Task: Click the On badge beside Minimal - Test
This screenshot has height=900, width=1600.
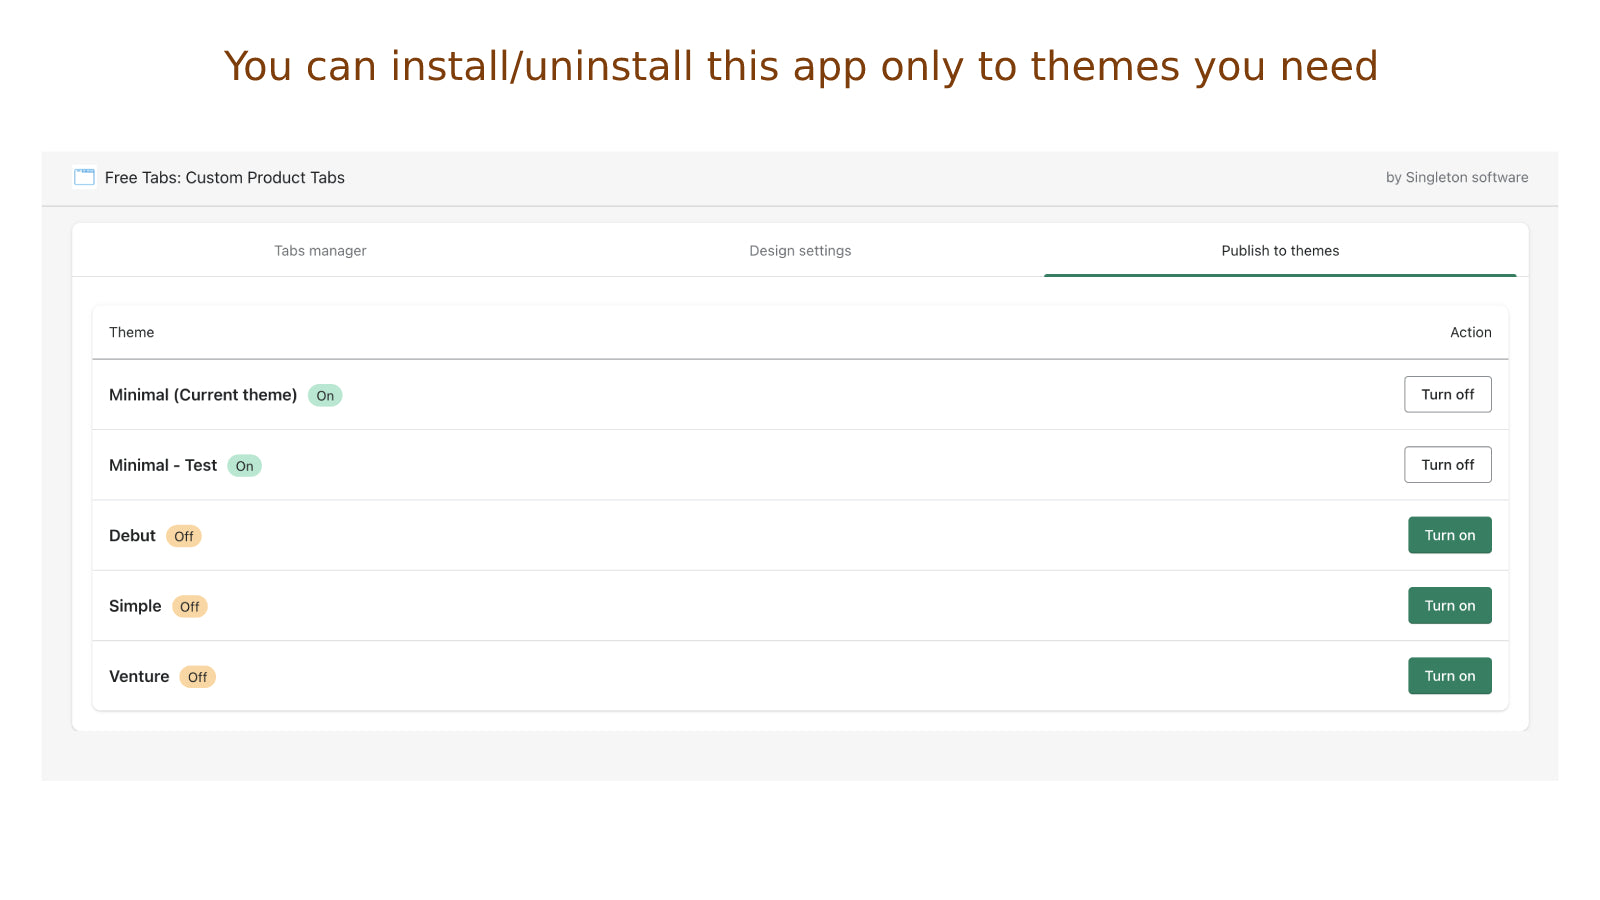Action: pyautogui.click(x=244, y=465)
